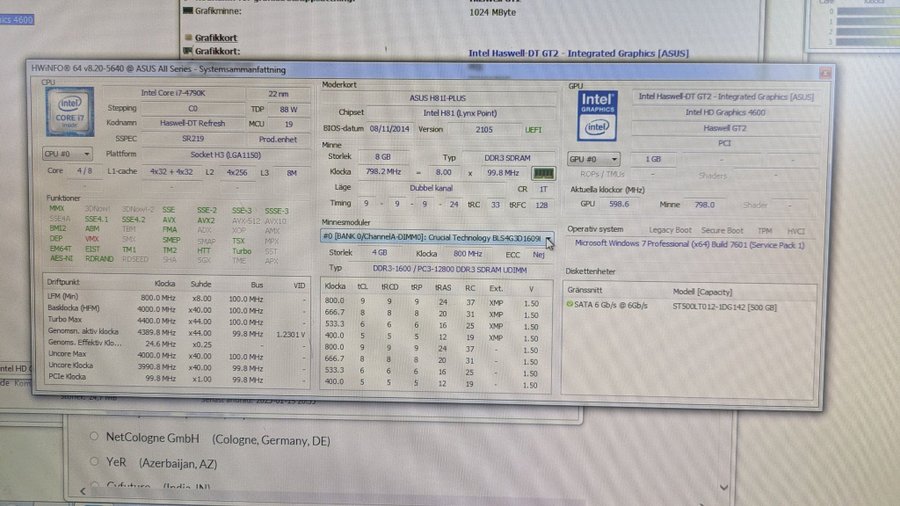The image size is (900, 506).
Task: Click Intel H81 (Lynx Point) chipset field
Action: [x=460, y=113]
